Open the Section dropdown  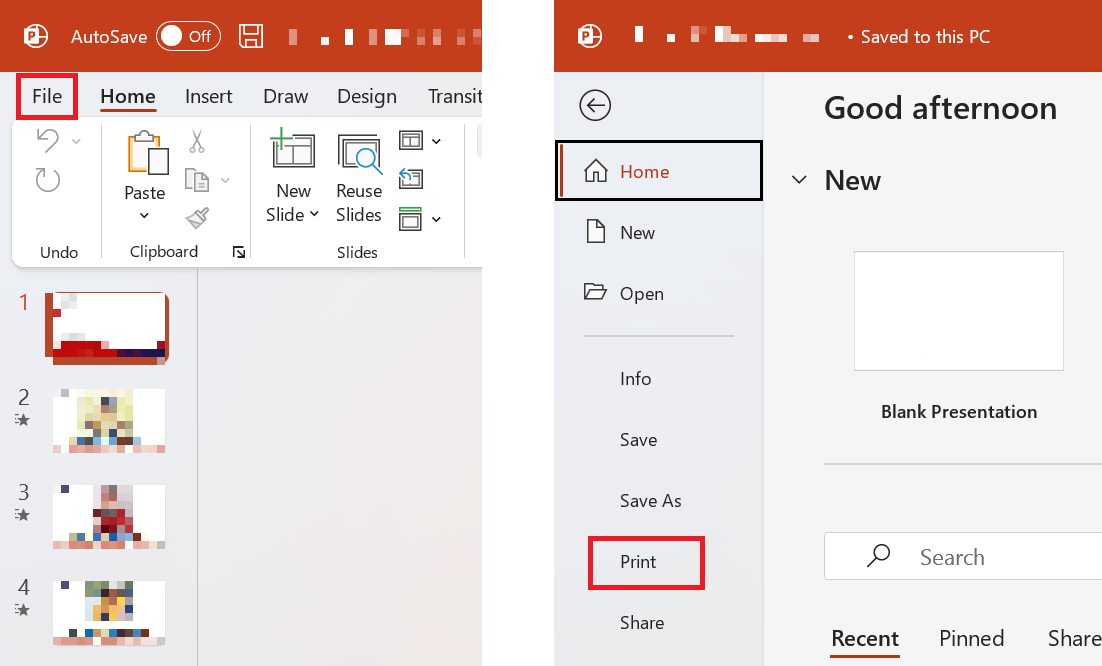[420, 218]
